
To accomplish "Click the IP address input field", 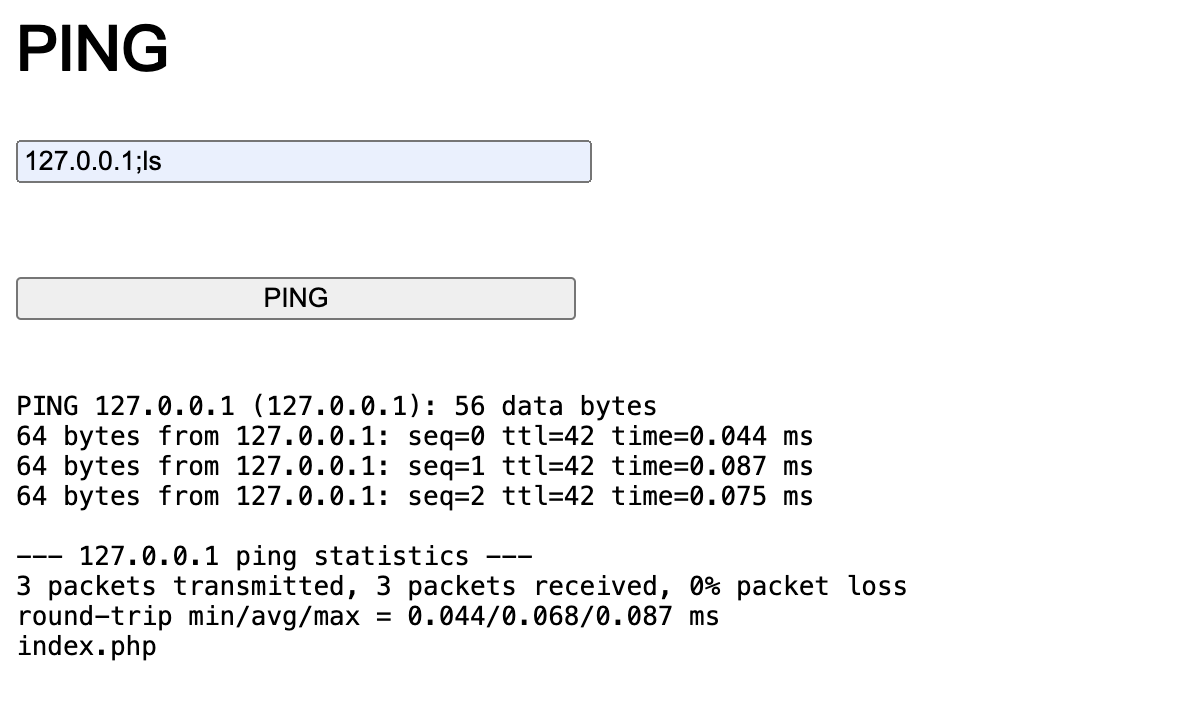I will click(x=303, y=162).
